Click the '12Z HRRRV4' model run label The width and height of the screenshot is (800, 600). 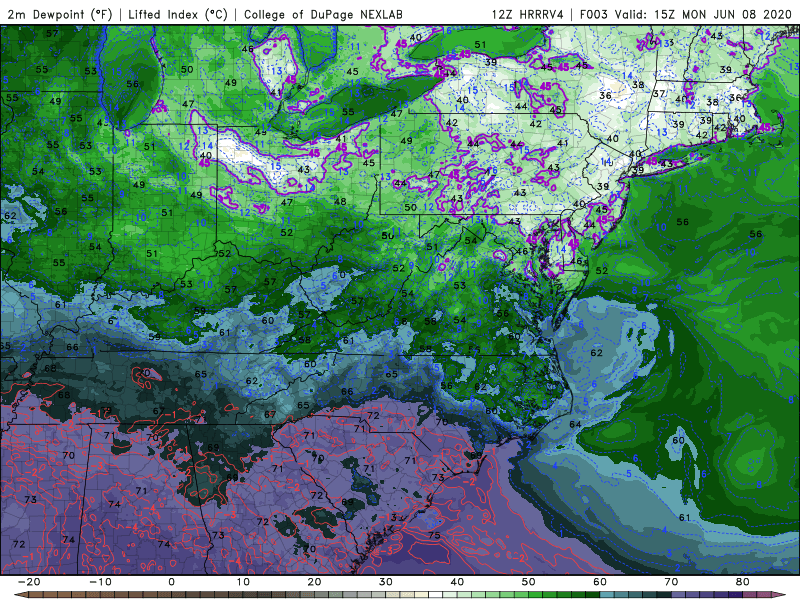tap(528, 14)
